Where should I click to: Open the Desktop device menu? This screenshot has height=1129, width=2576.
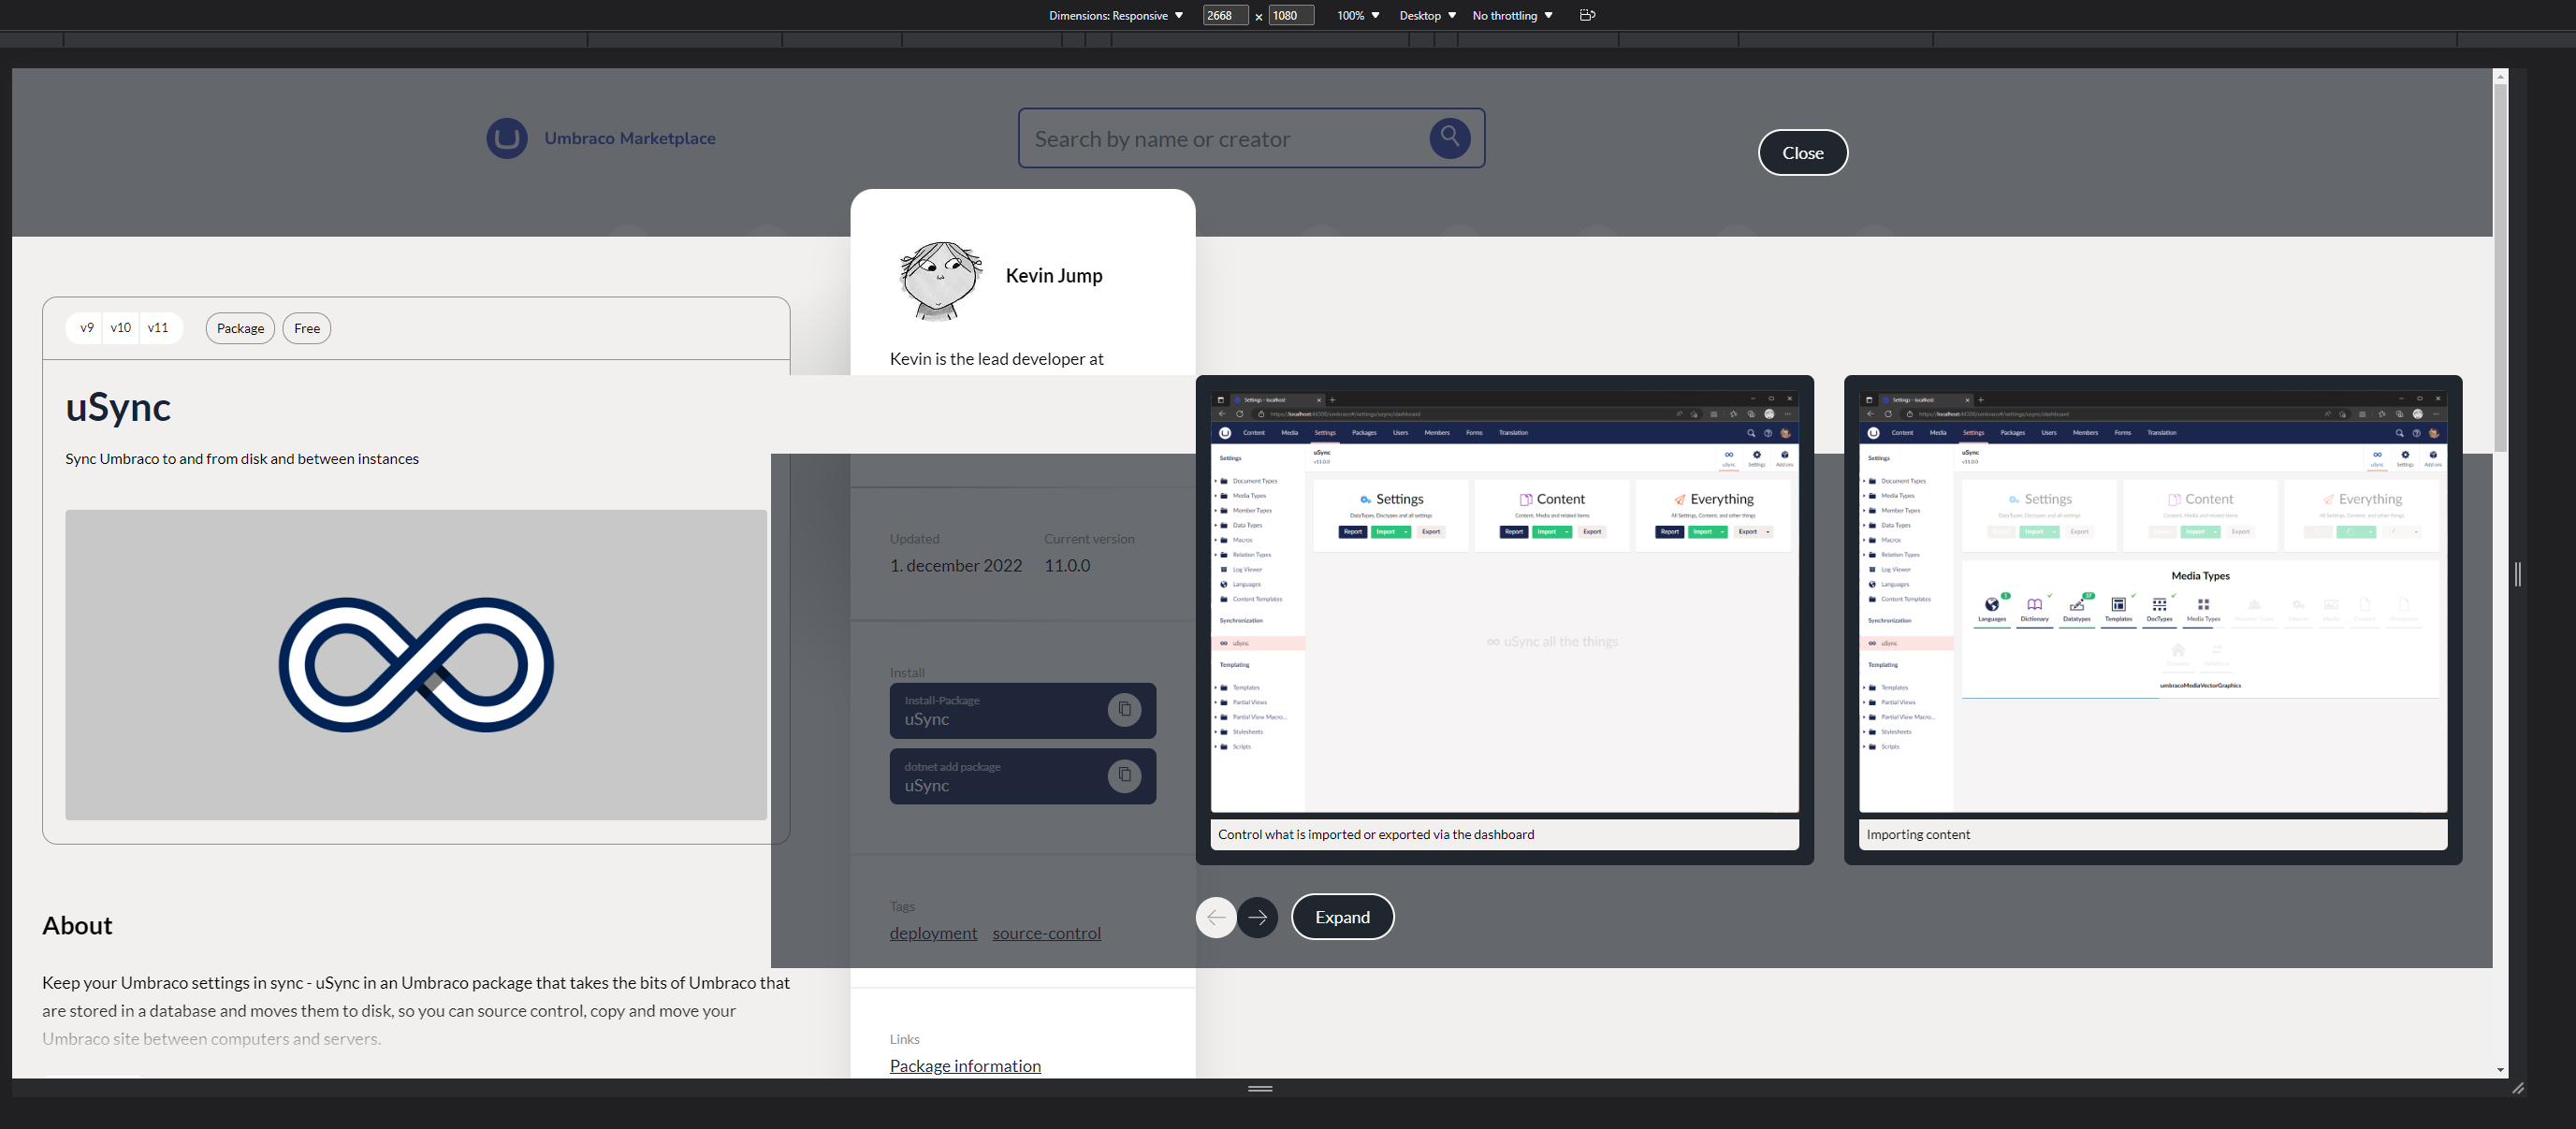[1426, 15]
